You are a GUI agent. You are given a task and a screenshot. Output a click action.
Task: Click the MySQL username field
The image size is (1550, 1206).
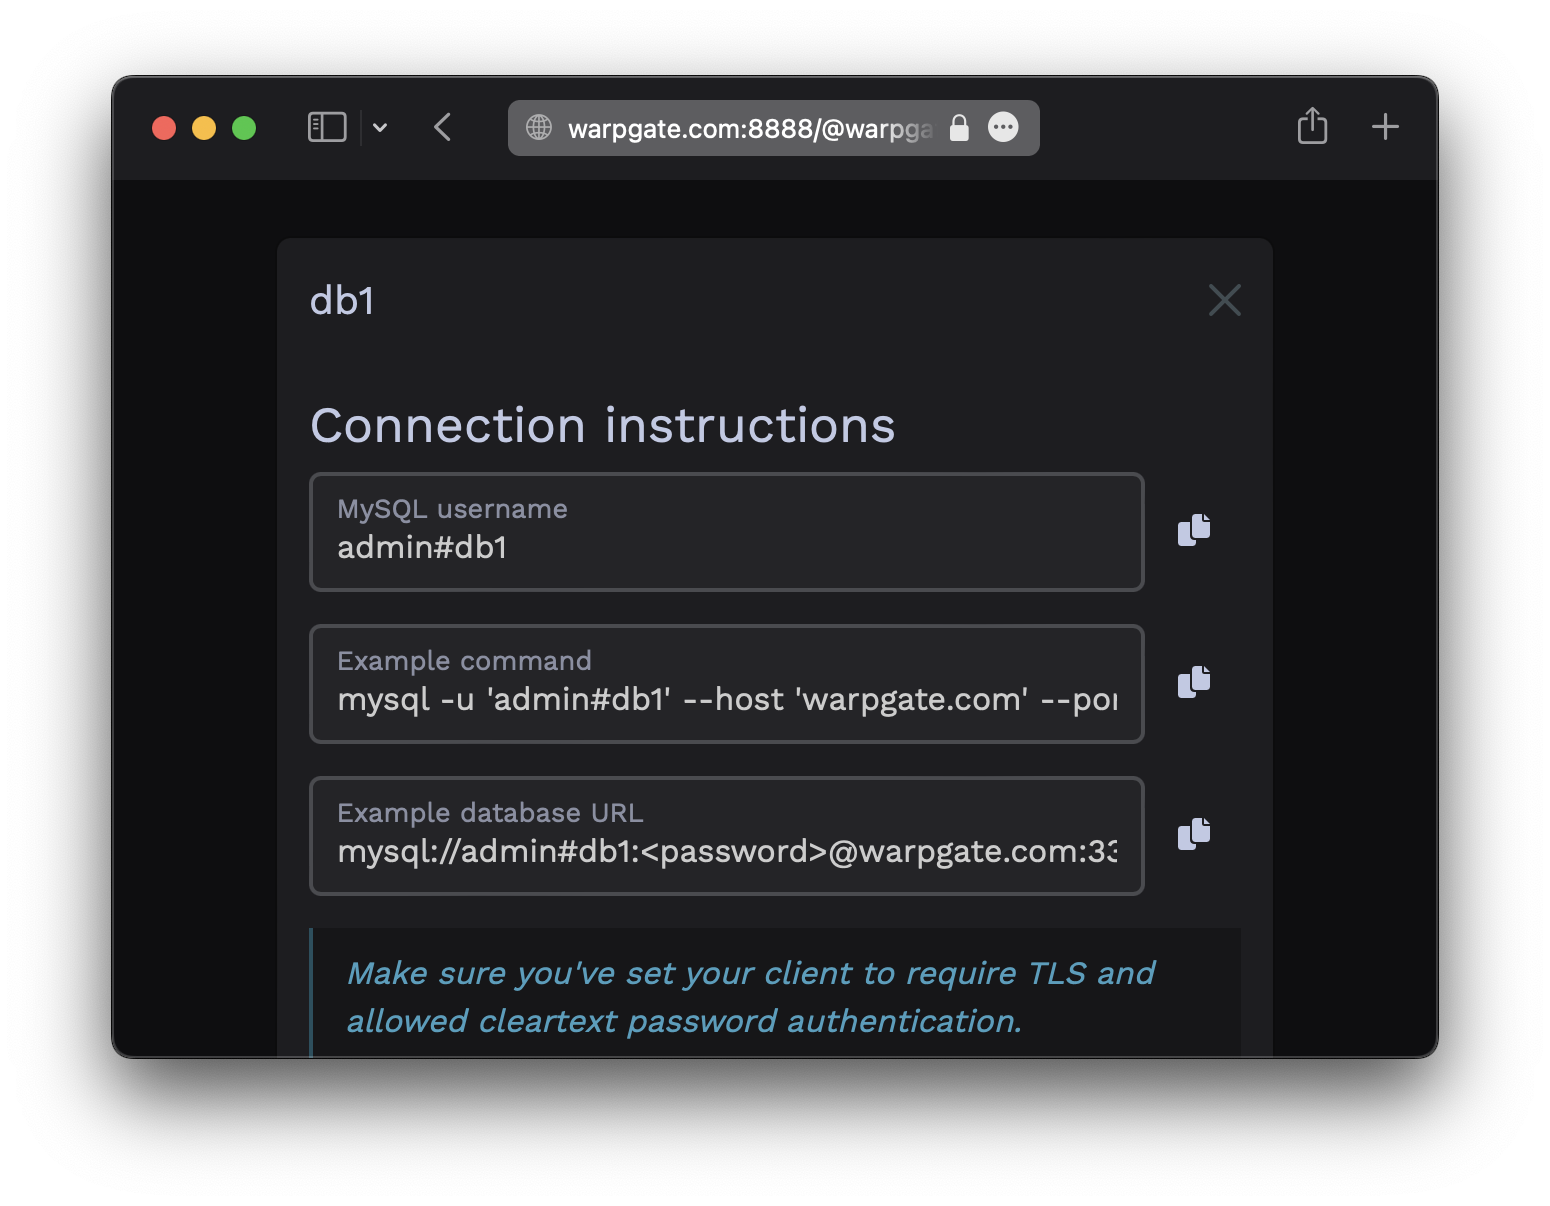pyautogui.click(x=727, y=532)
